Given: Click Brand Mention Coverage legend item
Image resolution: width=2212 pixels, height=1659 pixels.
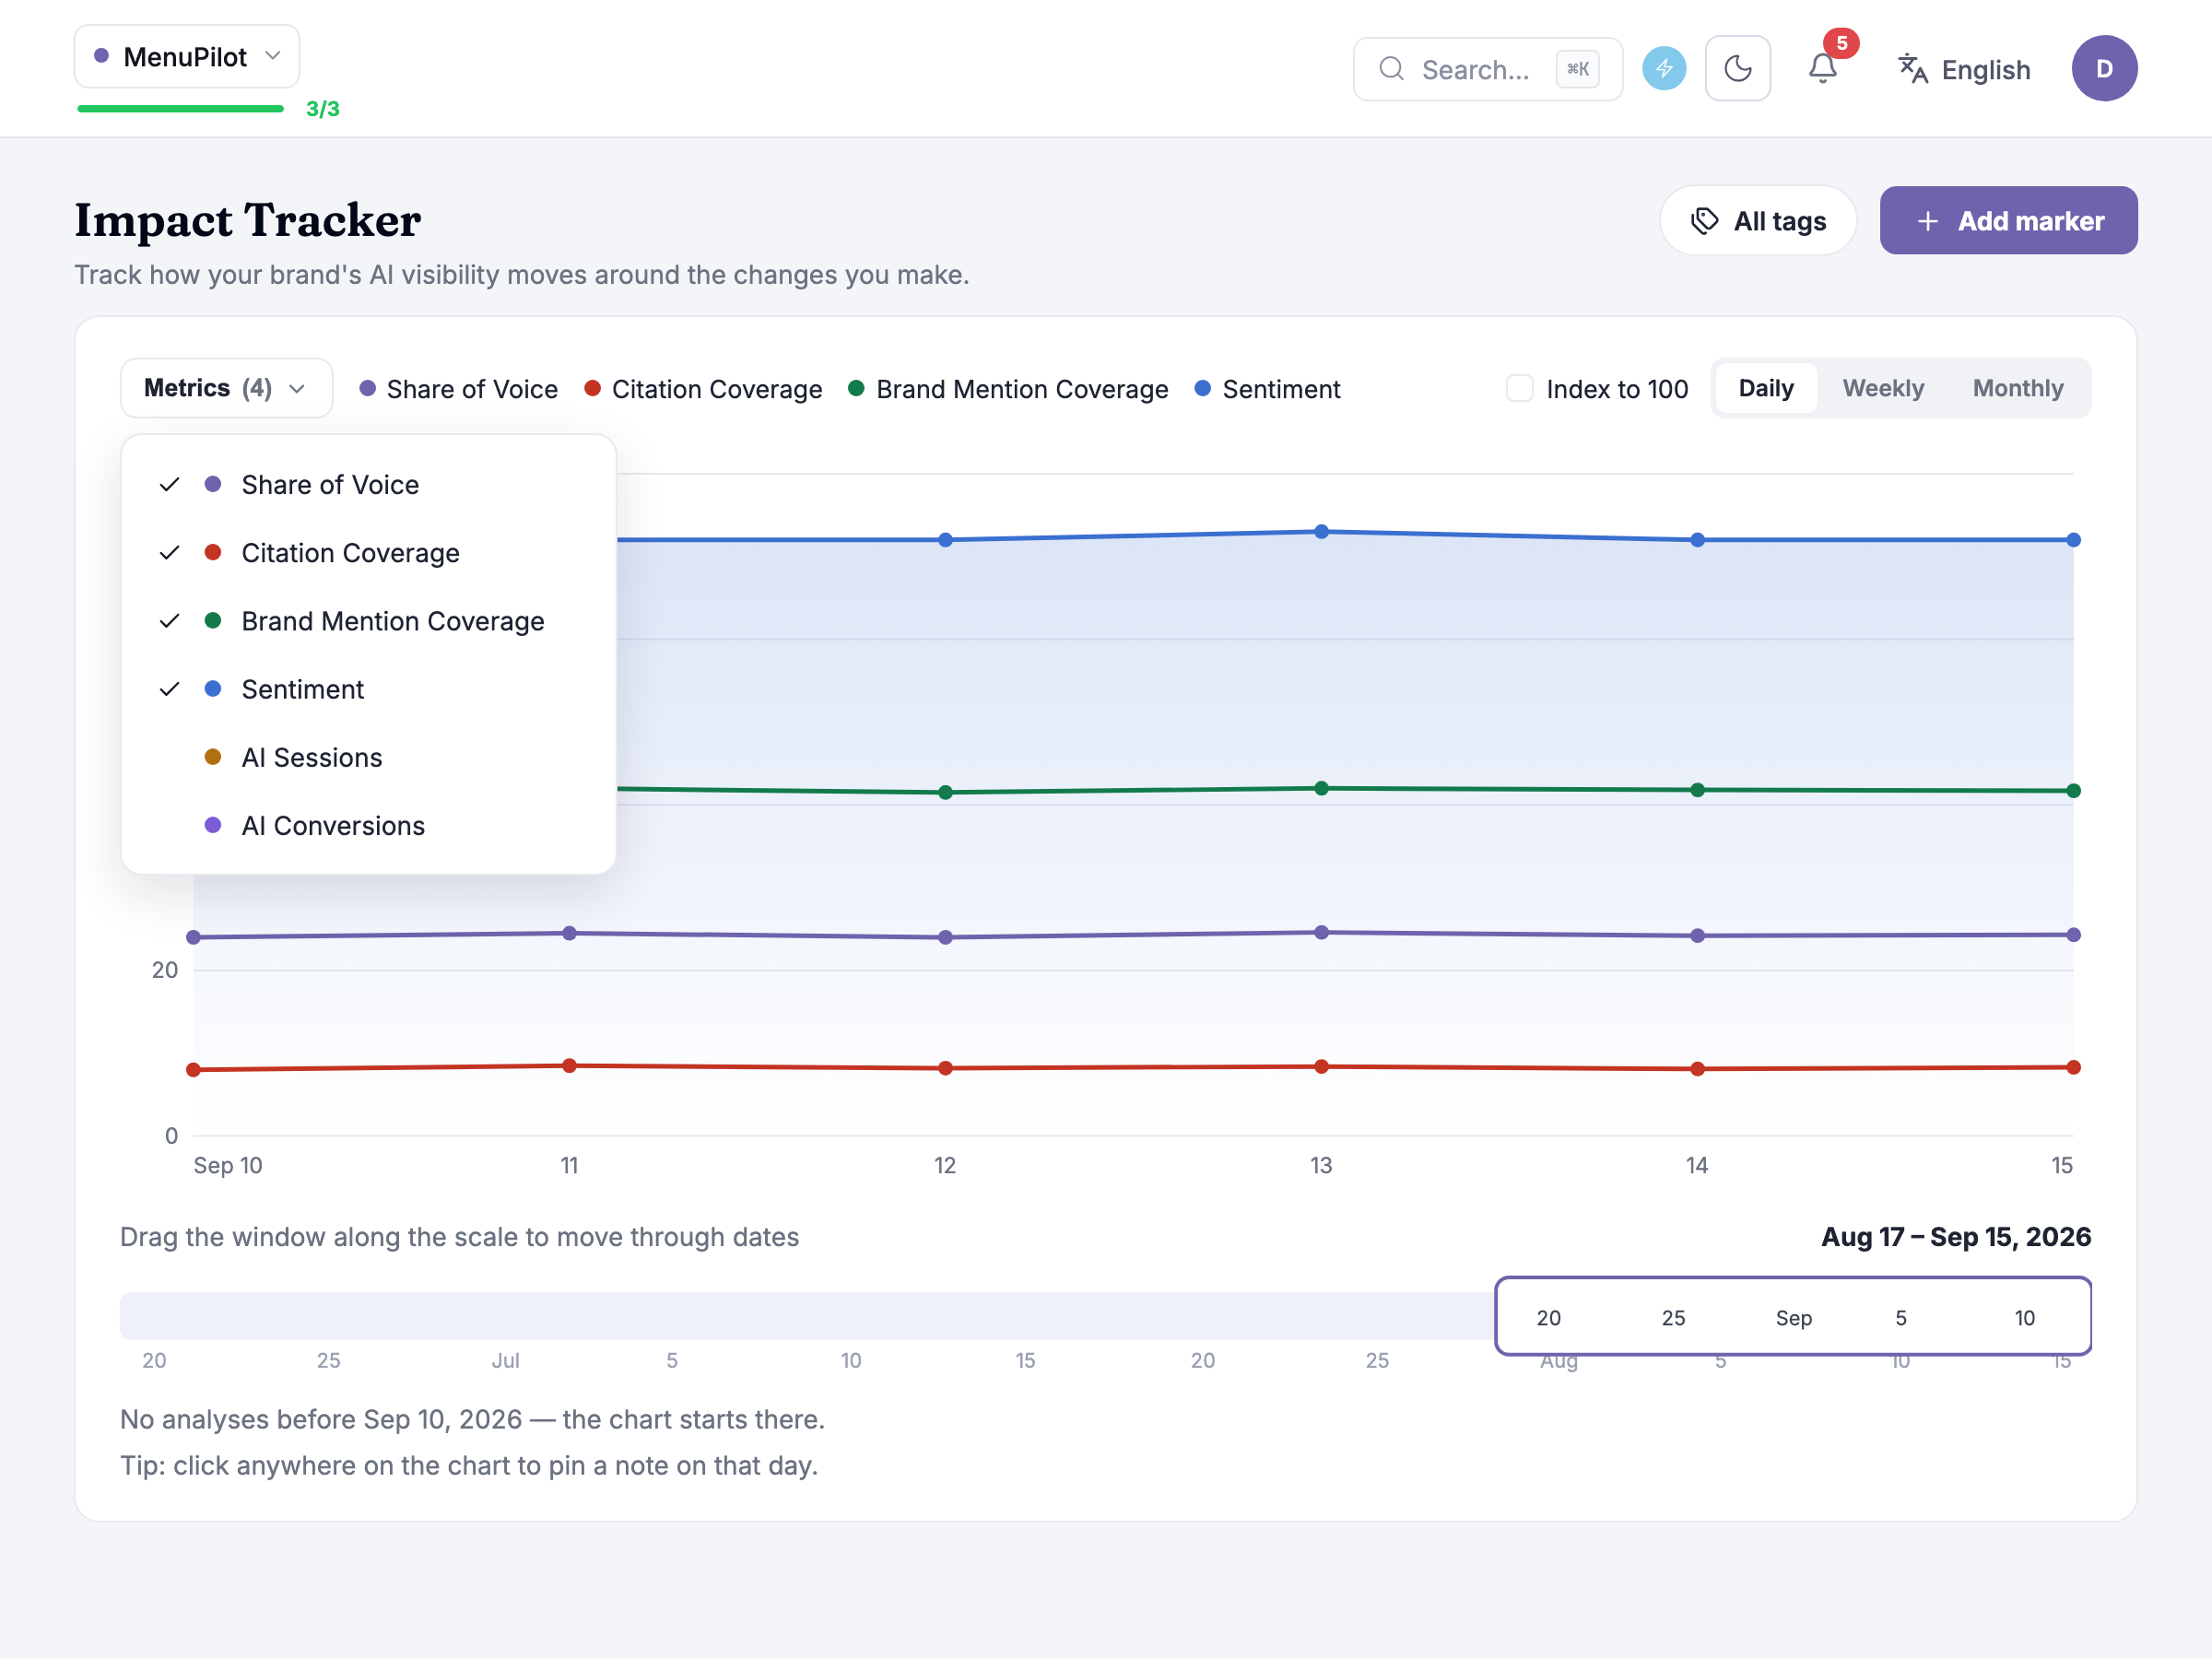Looking at the screenshot, I should pyautogui.click(x=1008, y=389).
